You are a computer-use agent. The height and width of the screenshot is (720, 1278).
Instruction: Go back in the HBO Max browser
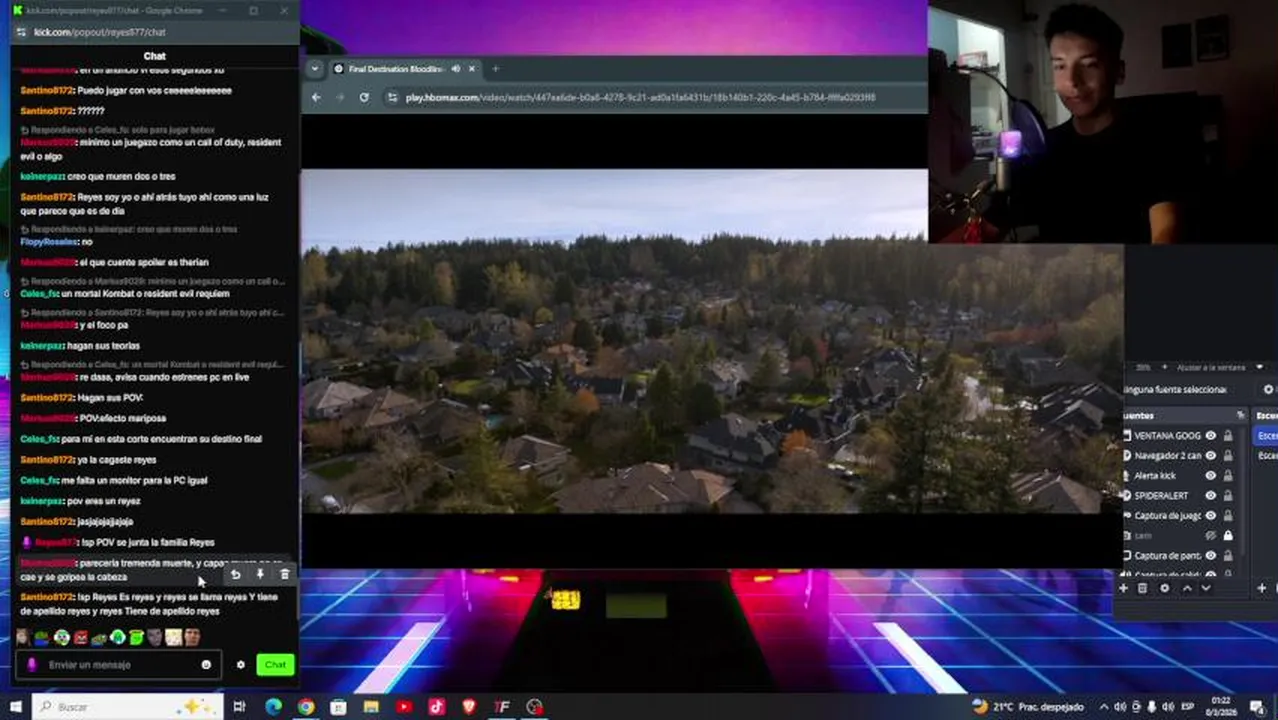pyautogui.click(x=316, y=97)
